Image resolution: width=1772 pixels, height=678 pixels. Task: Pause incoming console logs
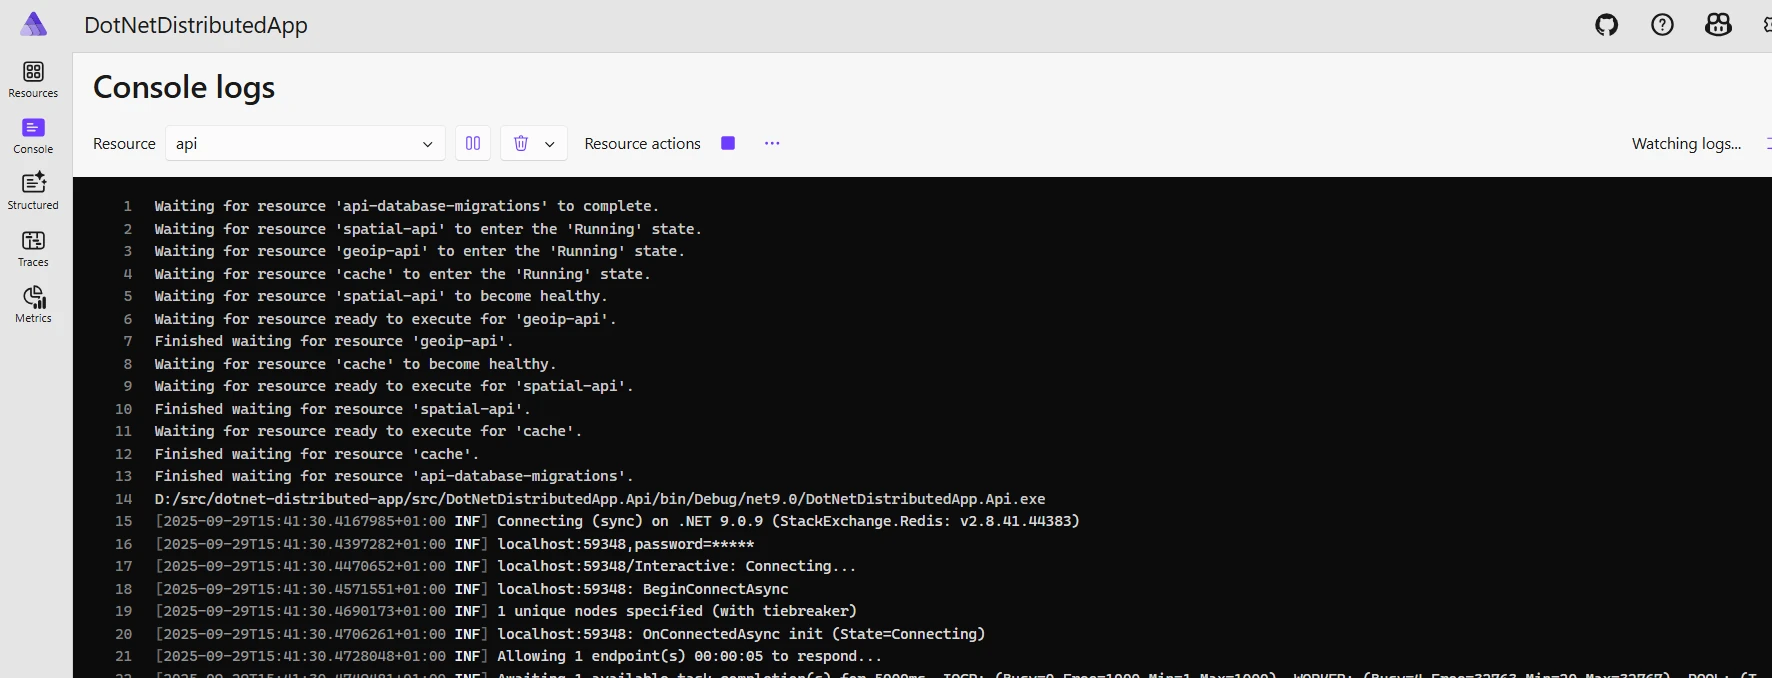(473, 143)
